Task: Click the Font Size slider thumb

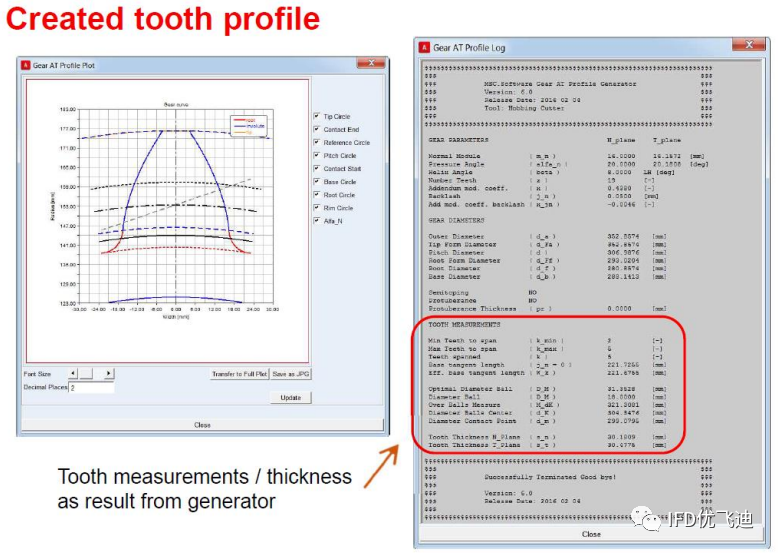Action: coord(85,373)
